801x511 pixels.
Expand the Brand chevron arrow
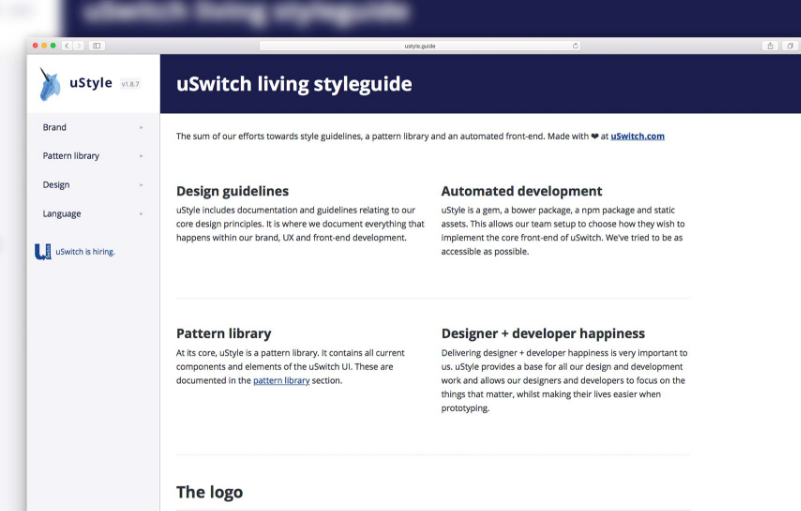point(141,127)
